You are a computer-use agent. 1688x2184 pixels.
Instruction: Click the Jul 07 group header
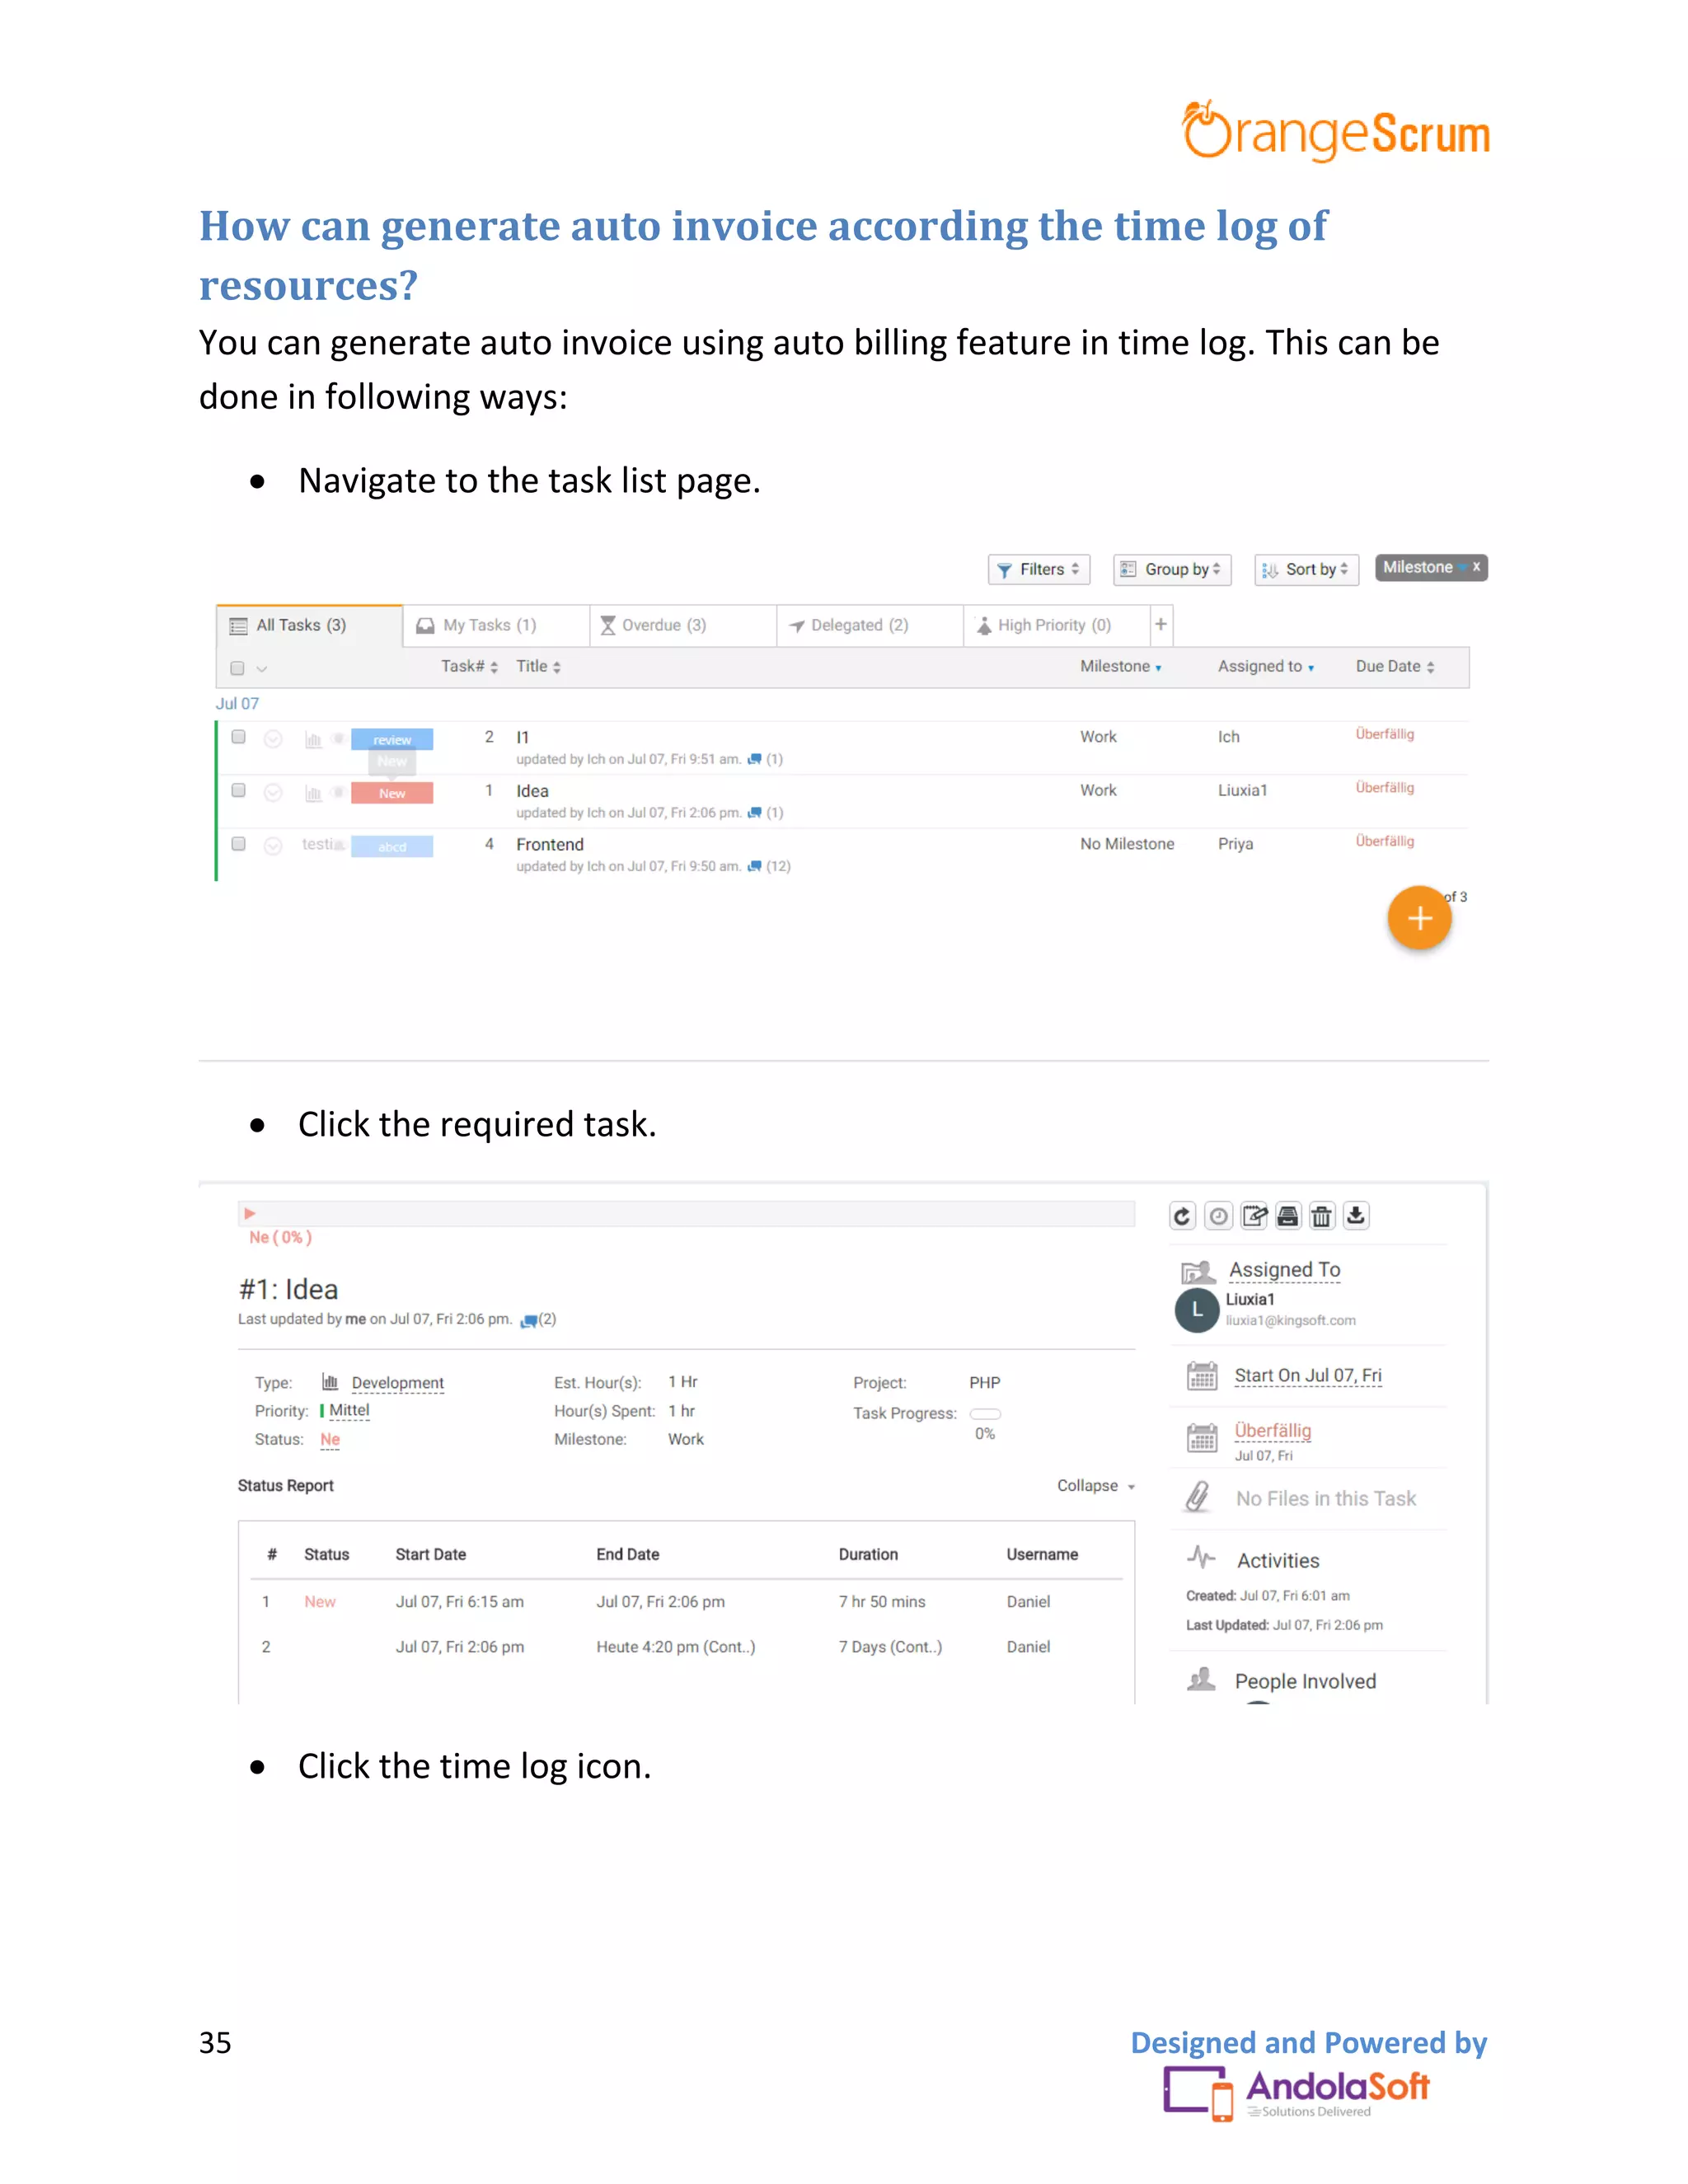coord(237,704)
